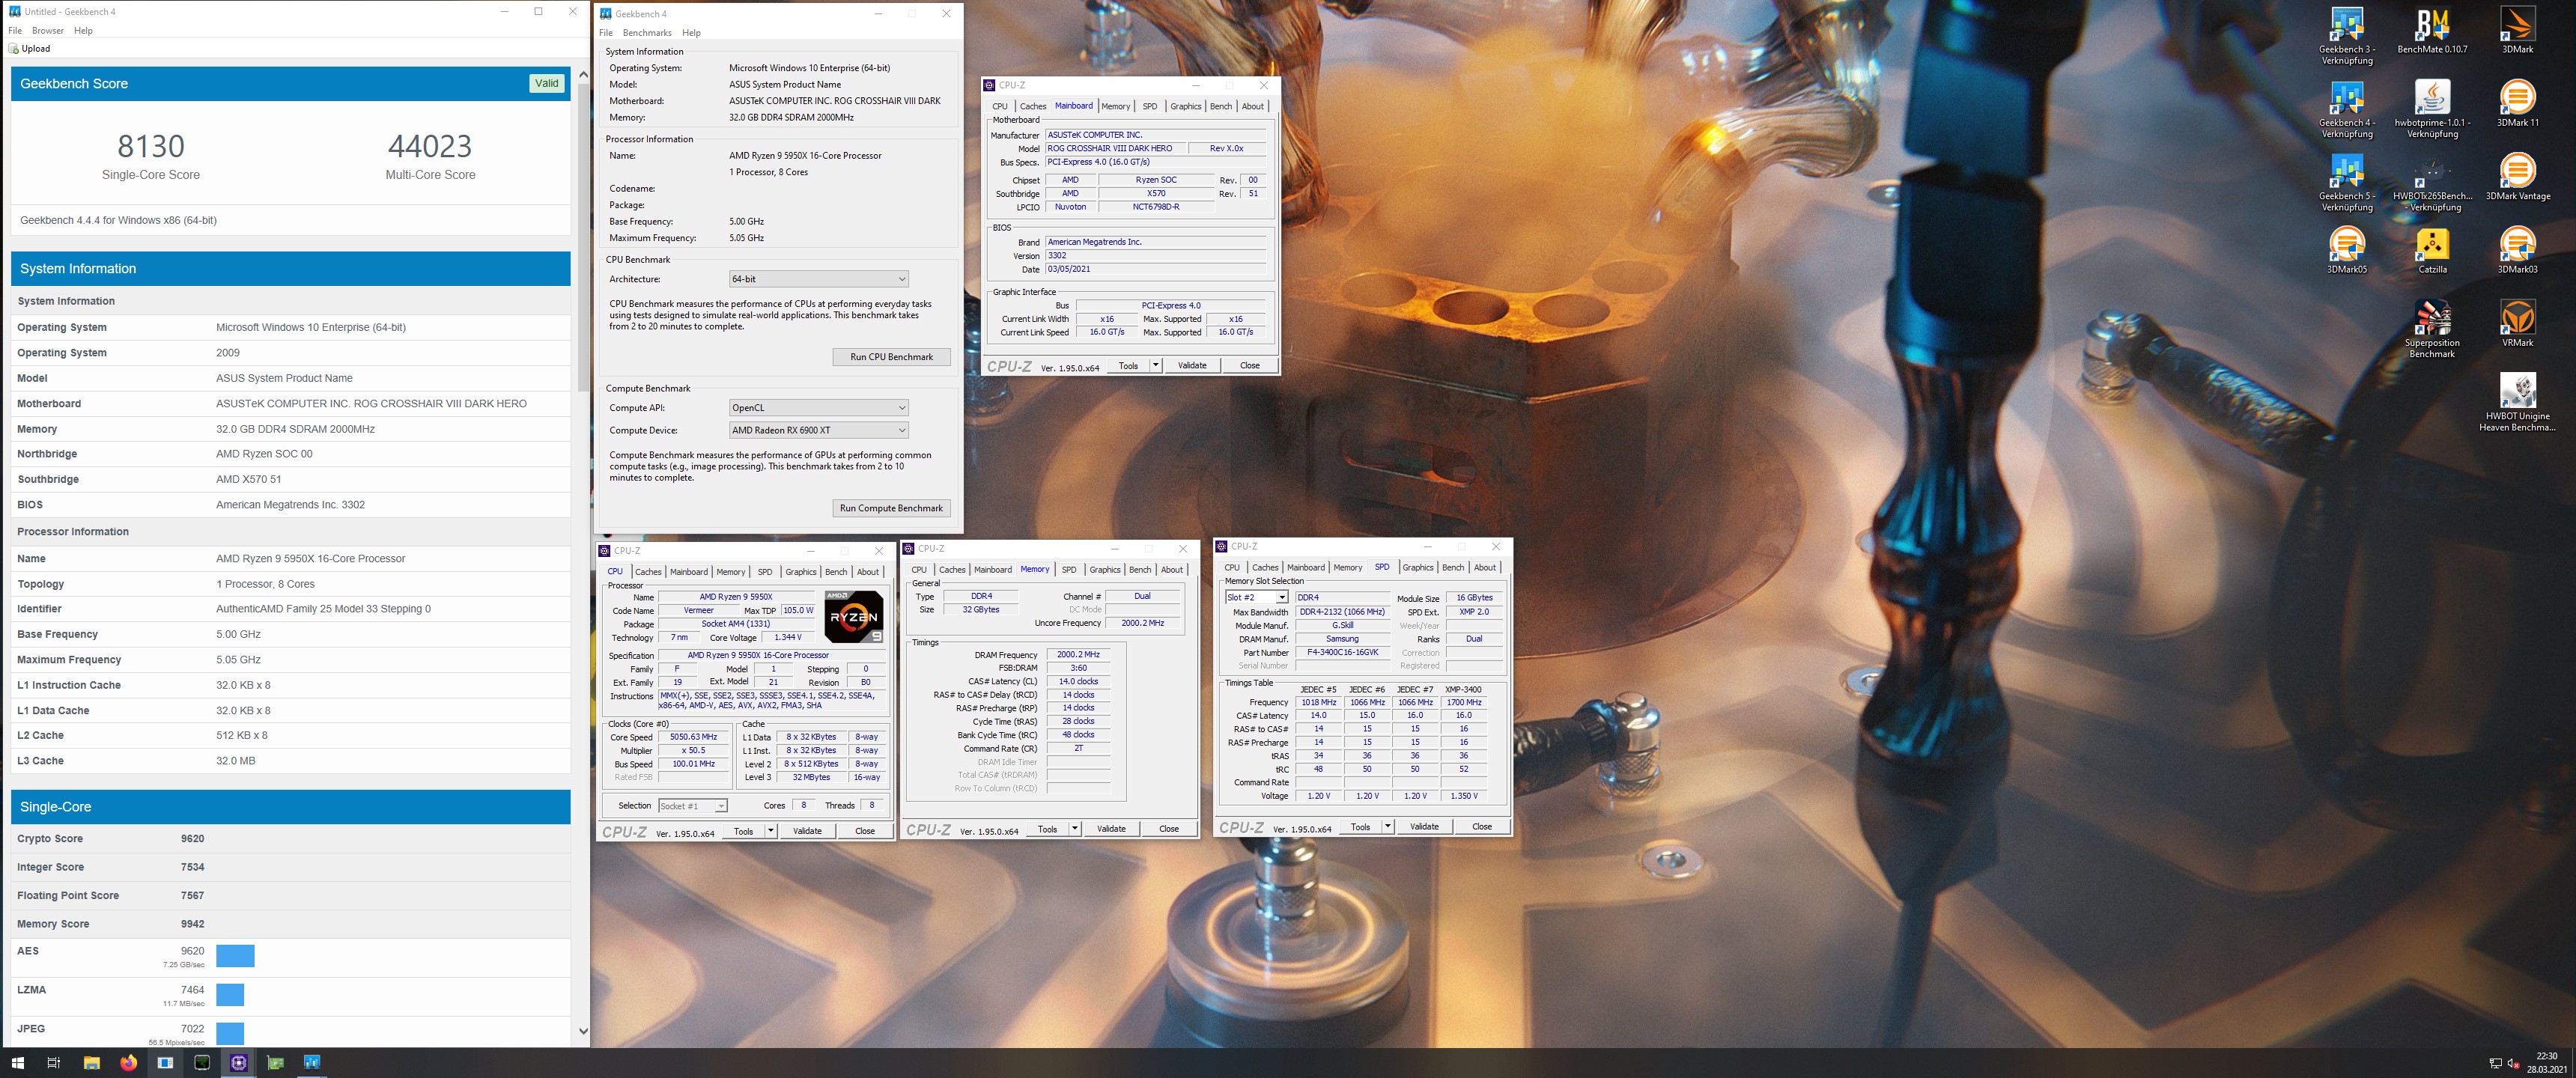Screen dimensions: 2576x1078
Task: Click the network icon in system tray
Action: [2495, 1063]
